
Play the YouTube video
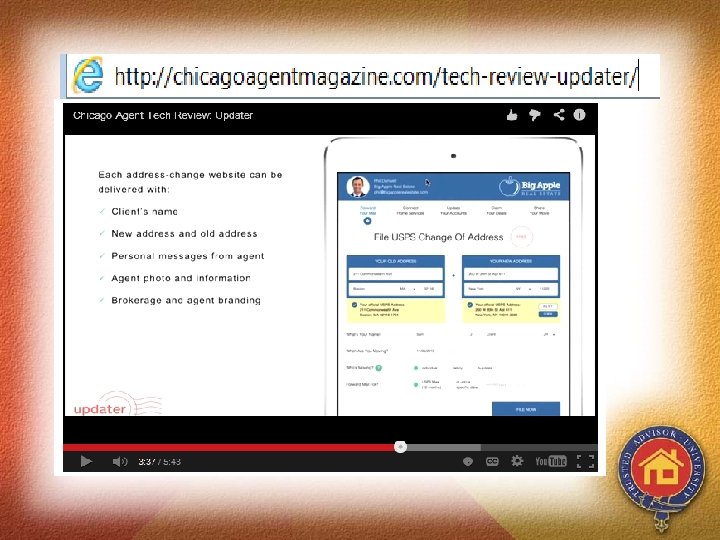pos(86,461)
